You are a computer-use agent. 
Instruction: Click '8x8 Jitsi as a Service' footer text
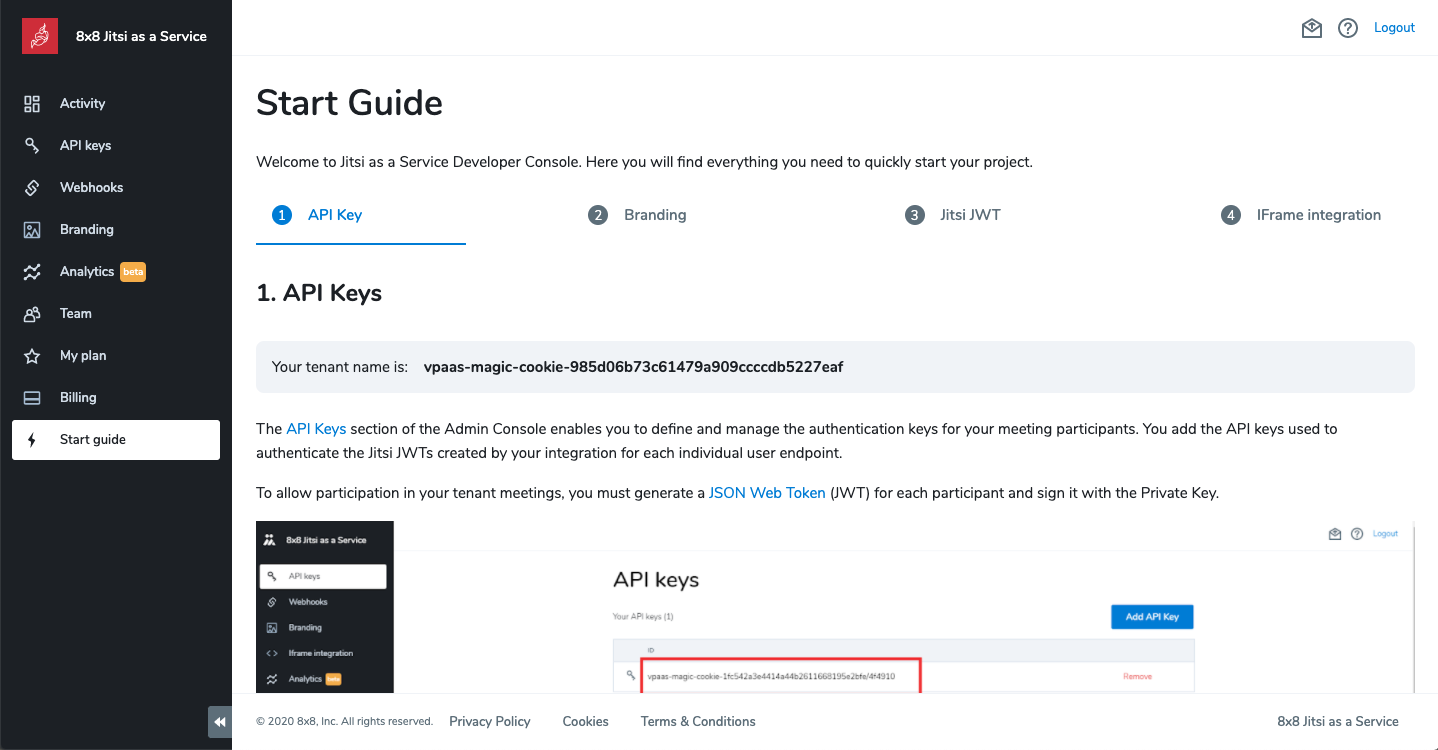pos(1338,722)
